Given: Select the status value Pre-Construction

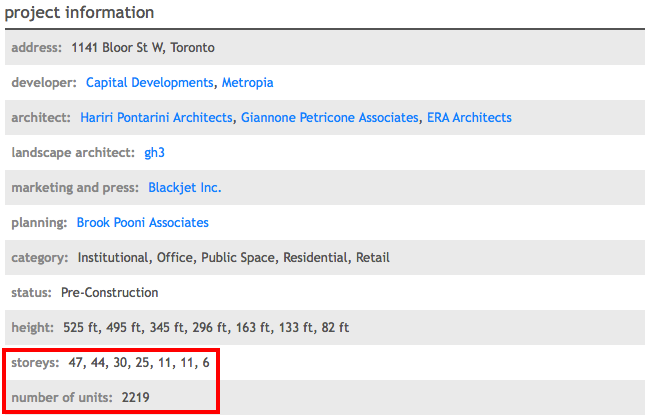Looking at the screenshot, I should click(110, 293).
